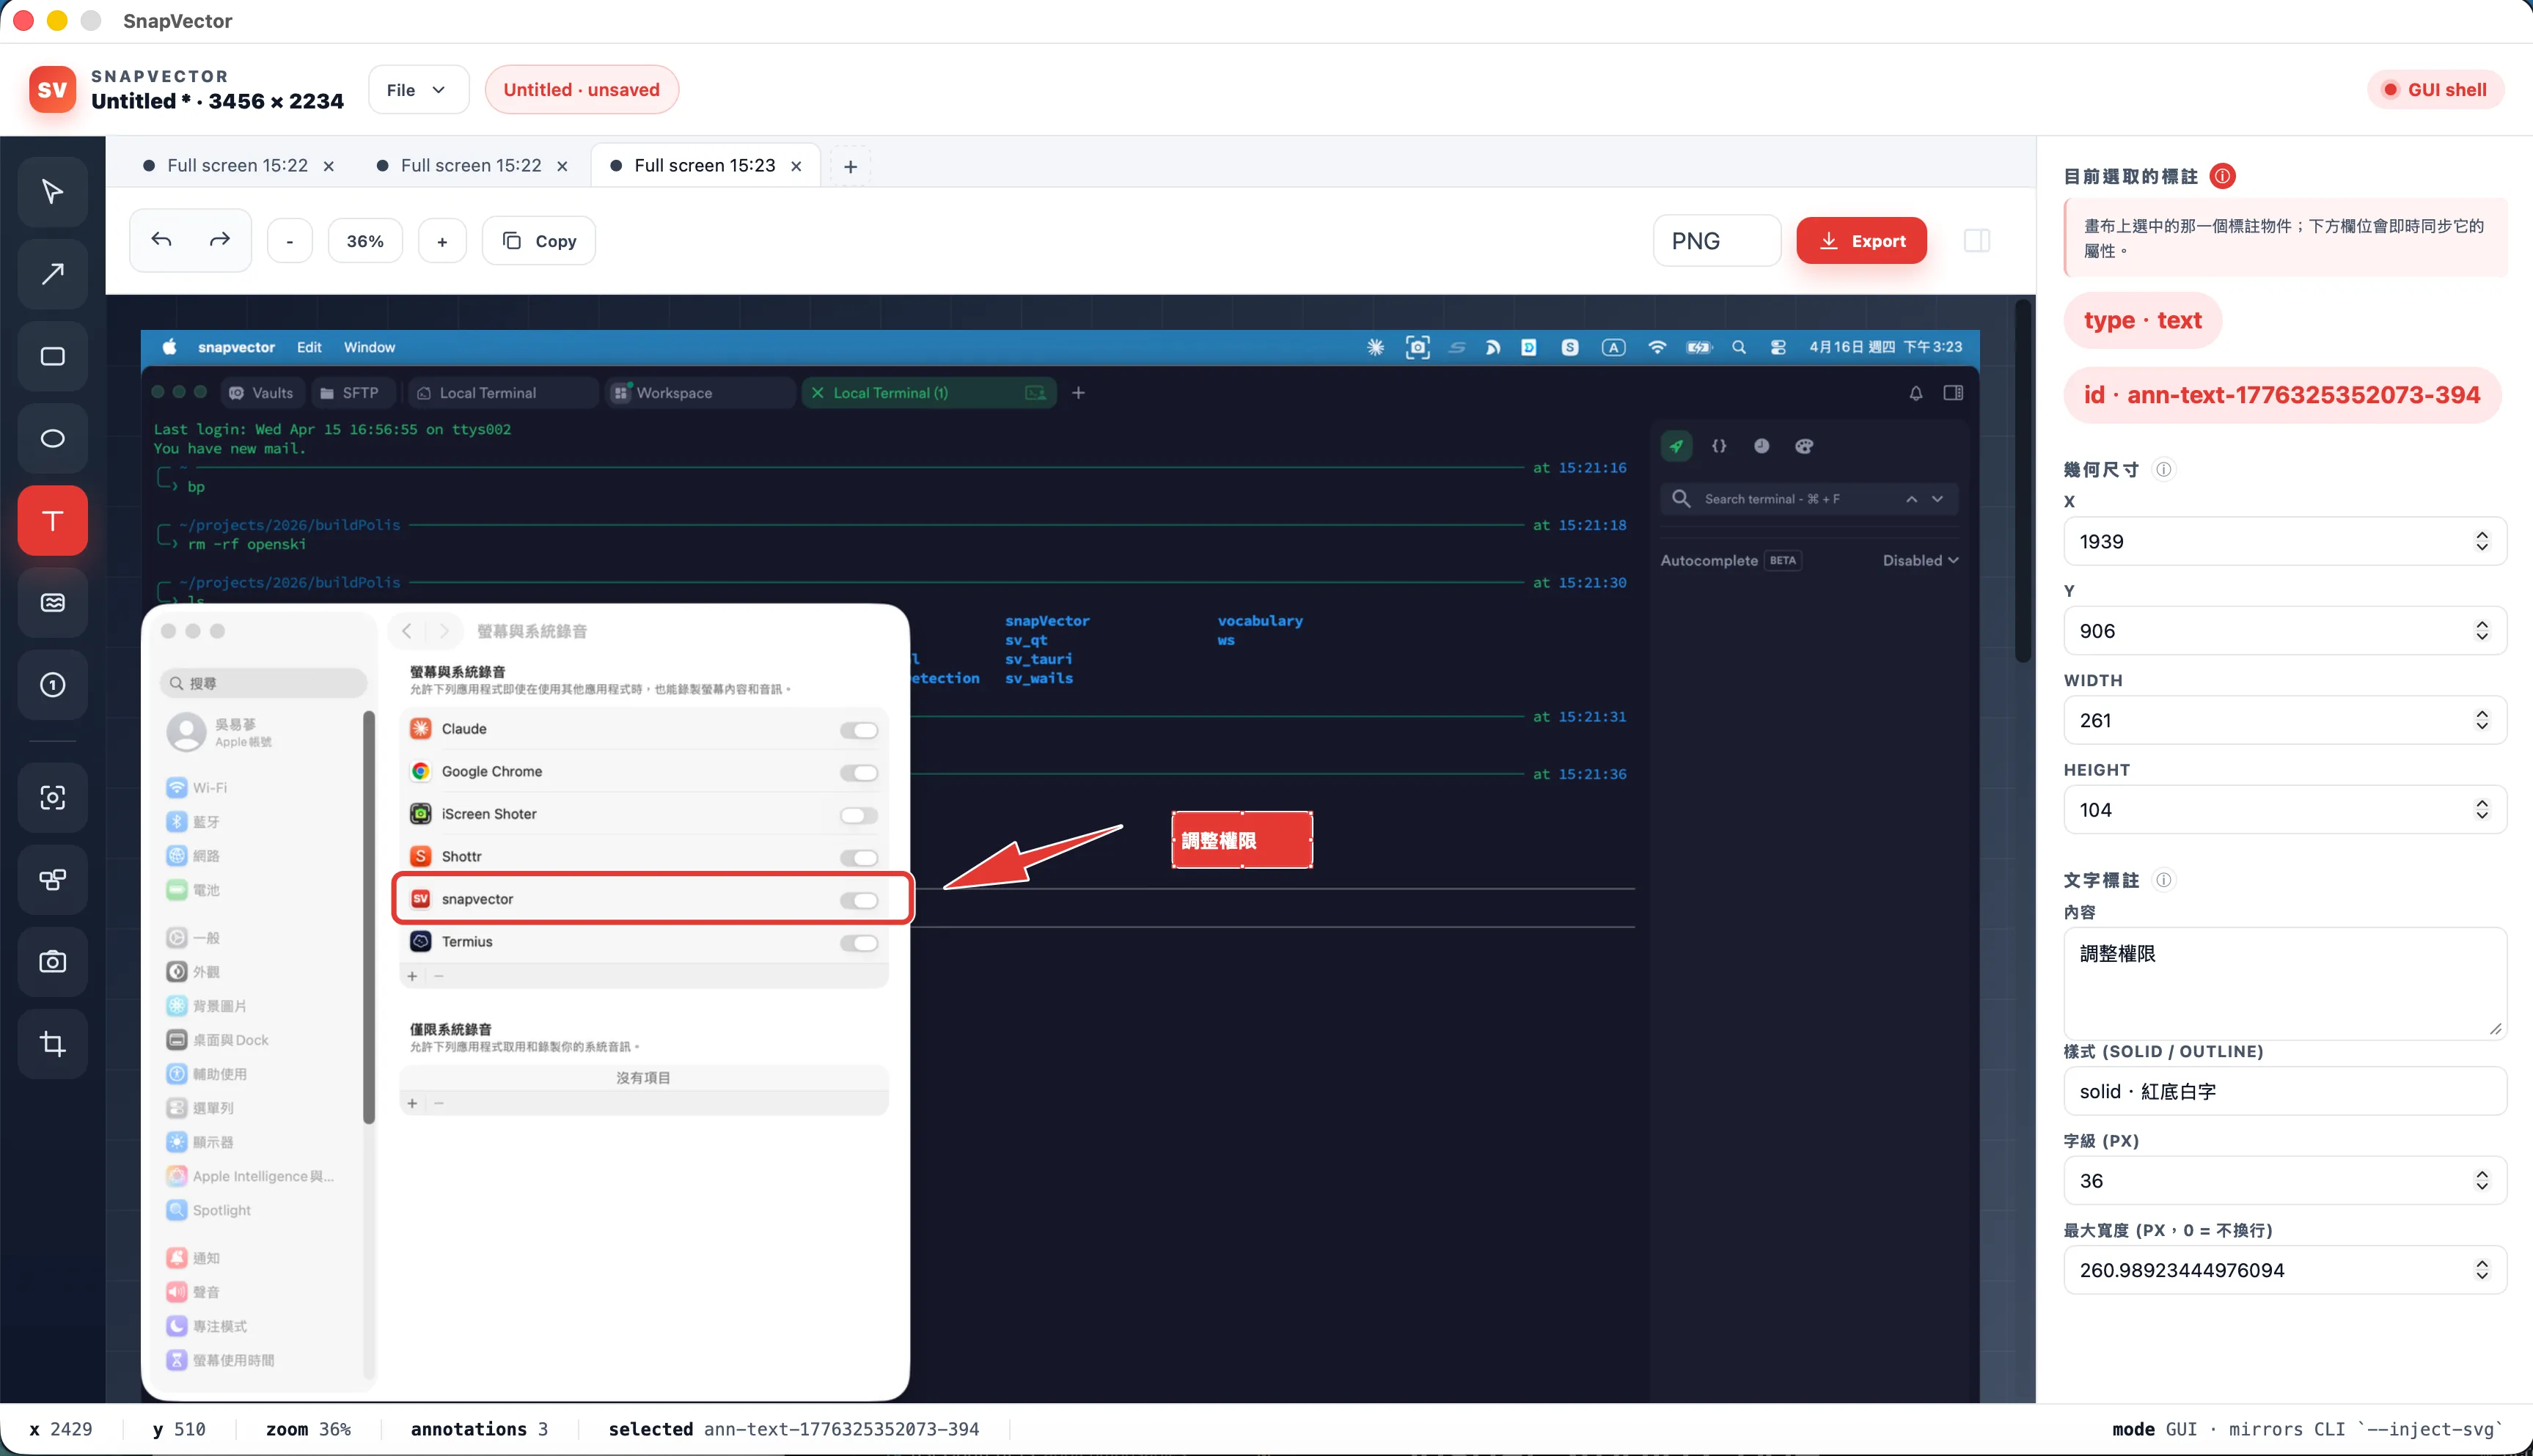This screenshot has width=2533, height=1456.
Task: Switch to the Full screen 15:23 tab
Action: click(x=704, y=166)
